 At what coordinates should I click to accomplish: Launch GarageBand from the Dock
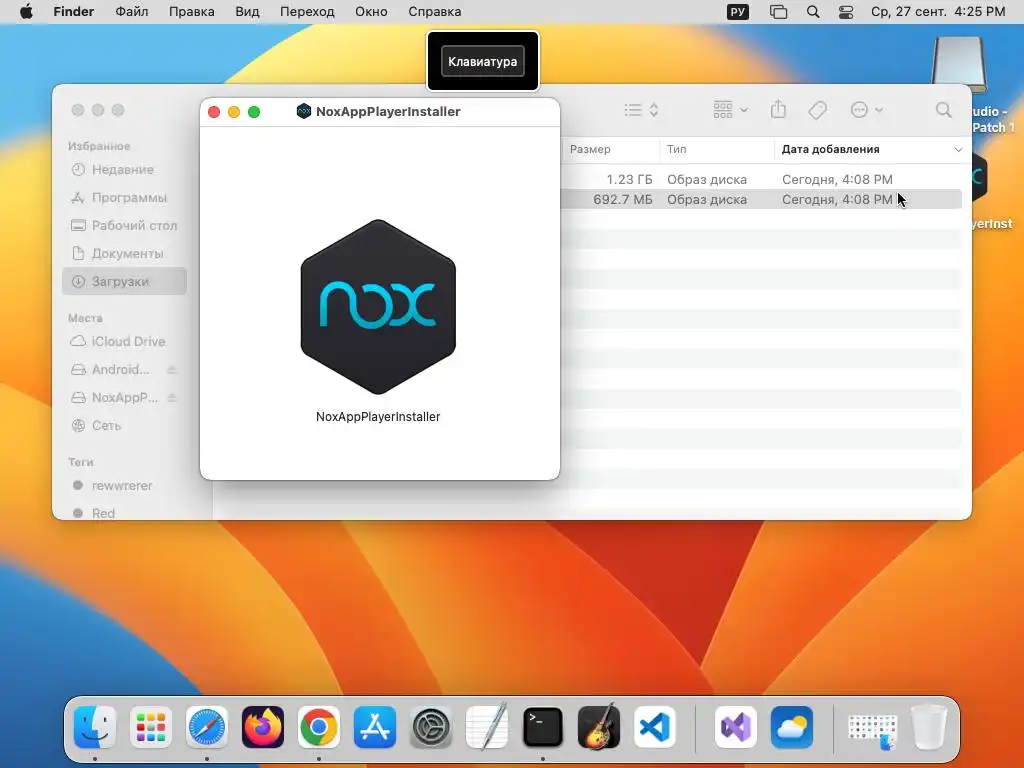[x=599, y=726]
